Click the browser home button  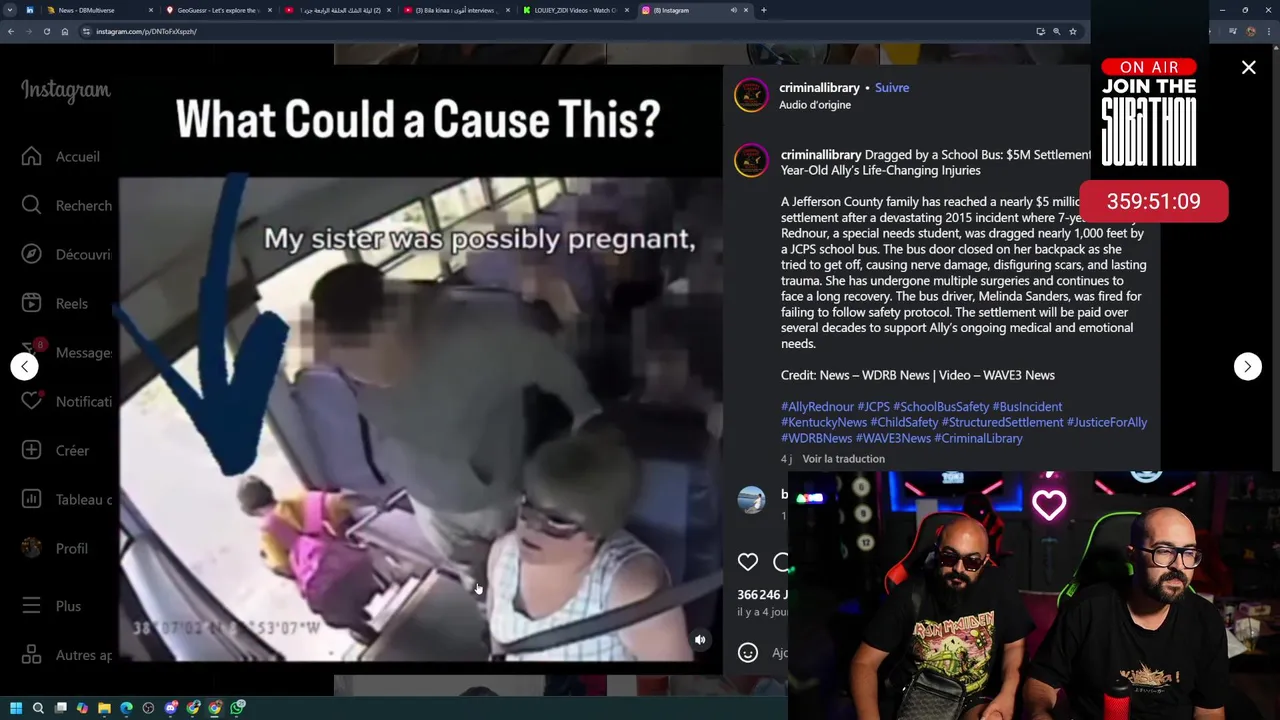[65, 31]
